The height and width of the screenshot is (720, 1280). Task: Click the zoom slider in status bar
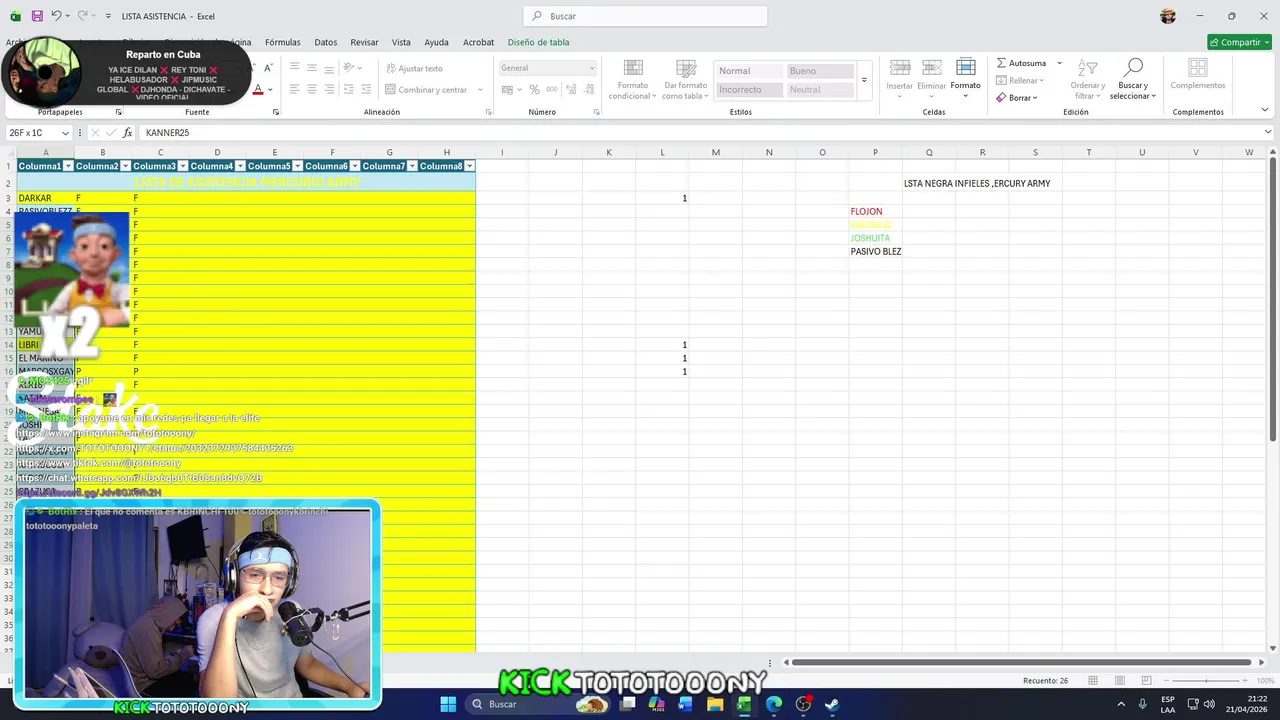point(1207,680)
